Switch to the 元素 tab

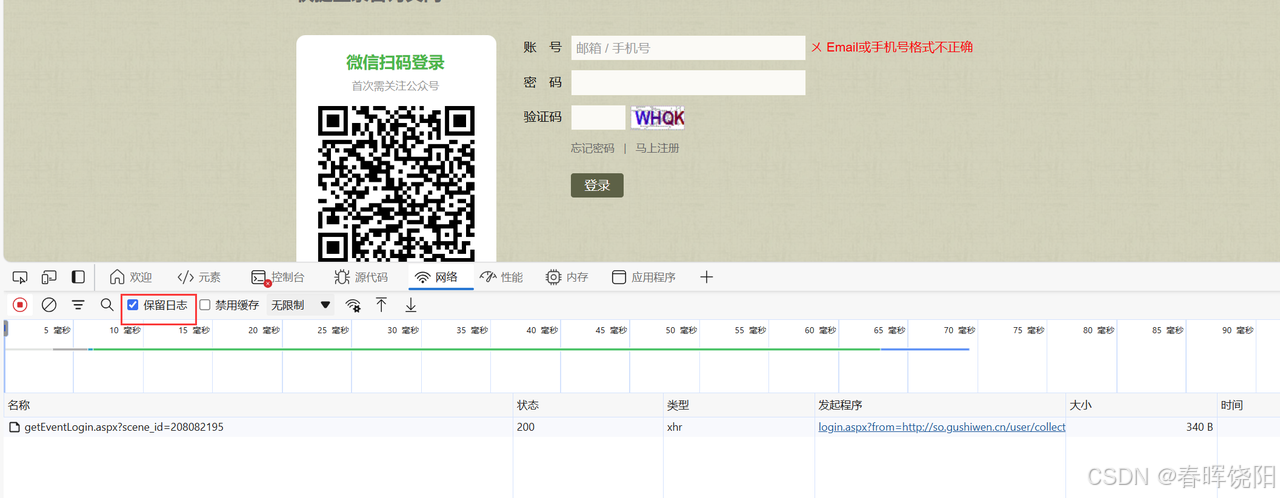click(199, 277)
